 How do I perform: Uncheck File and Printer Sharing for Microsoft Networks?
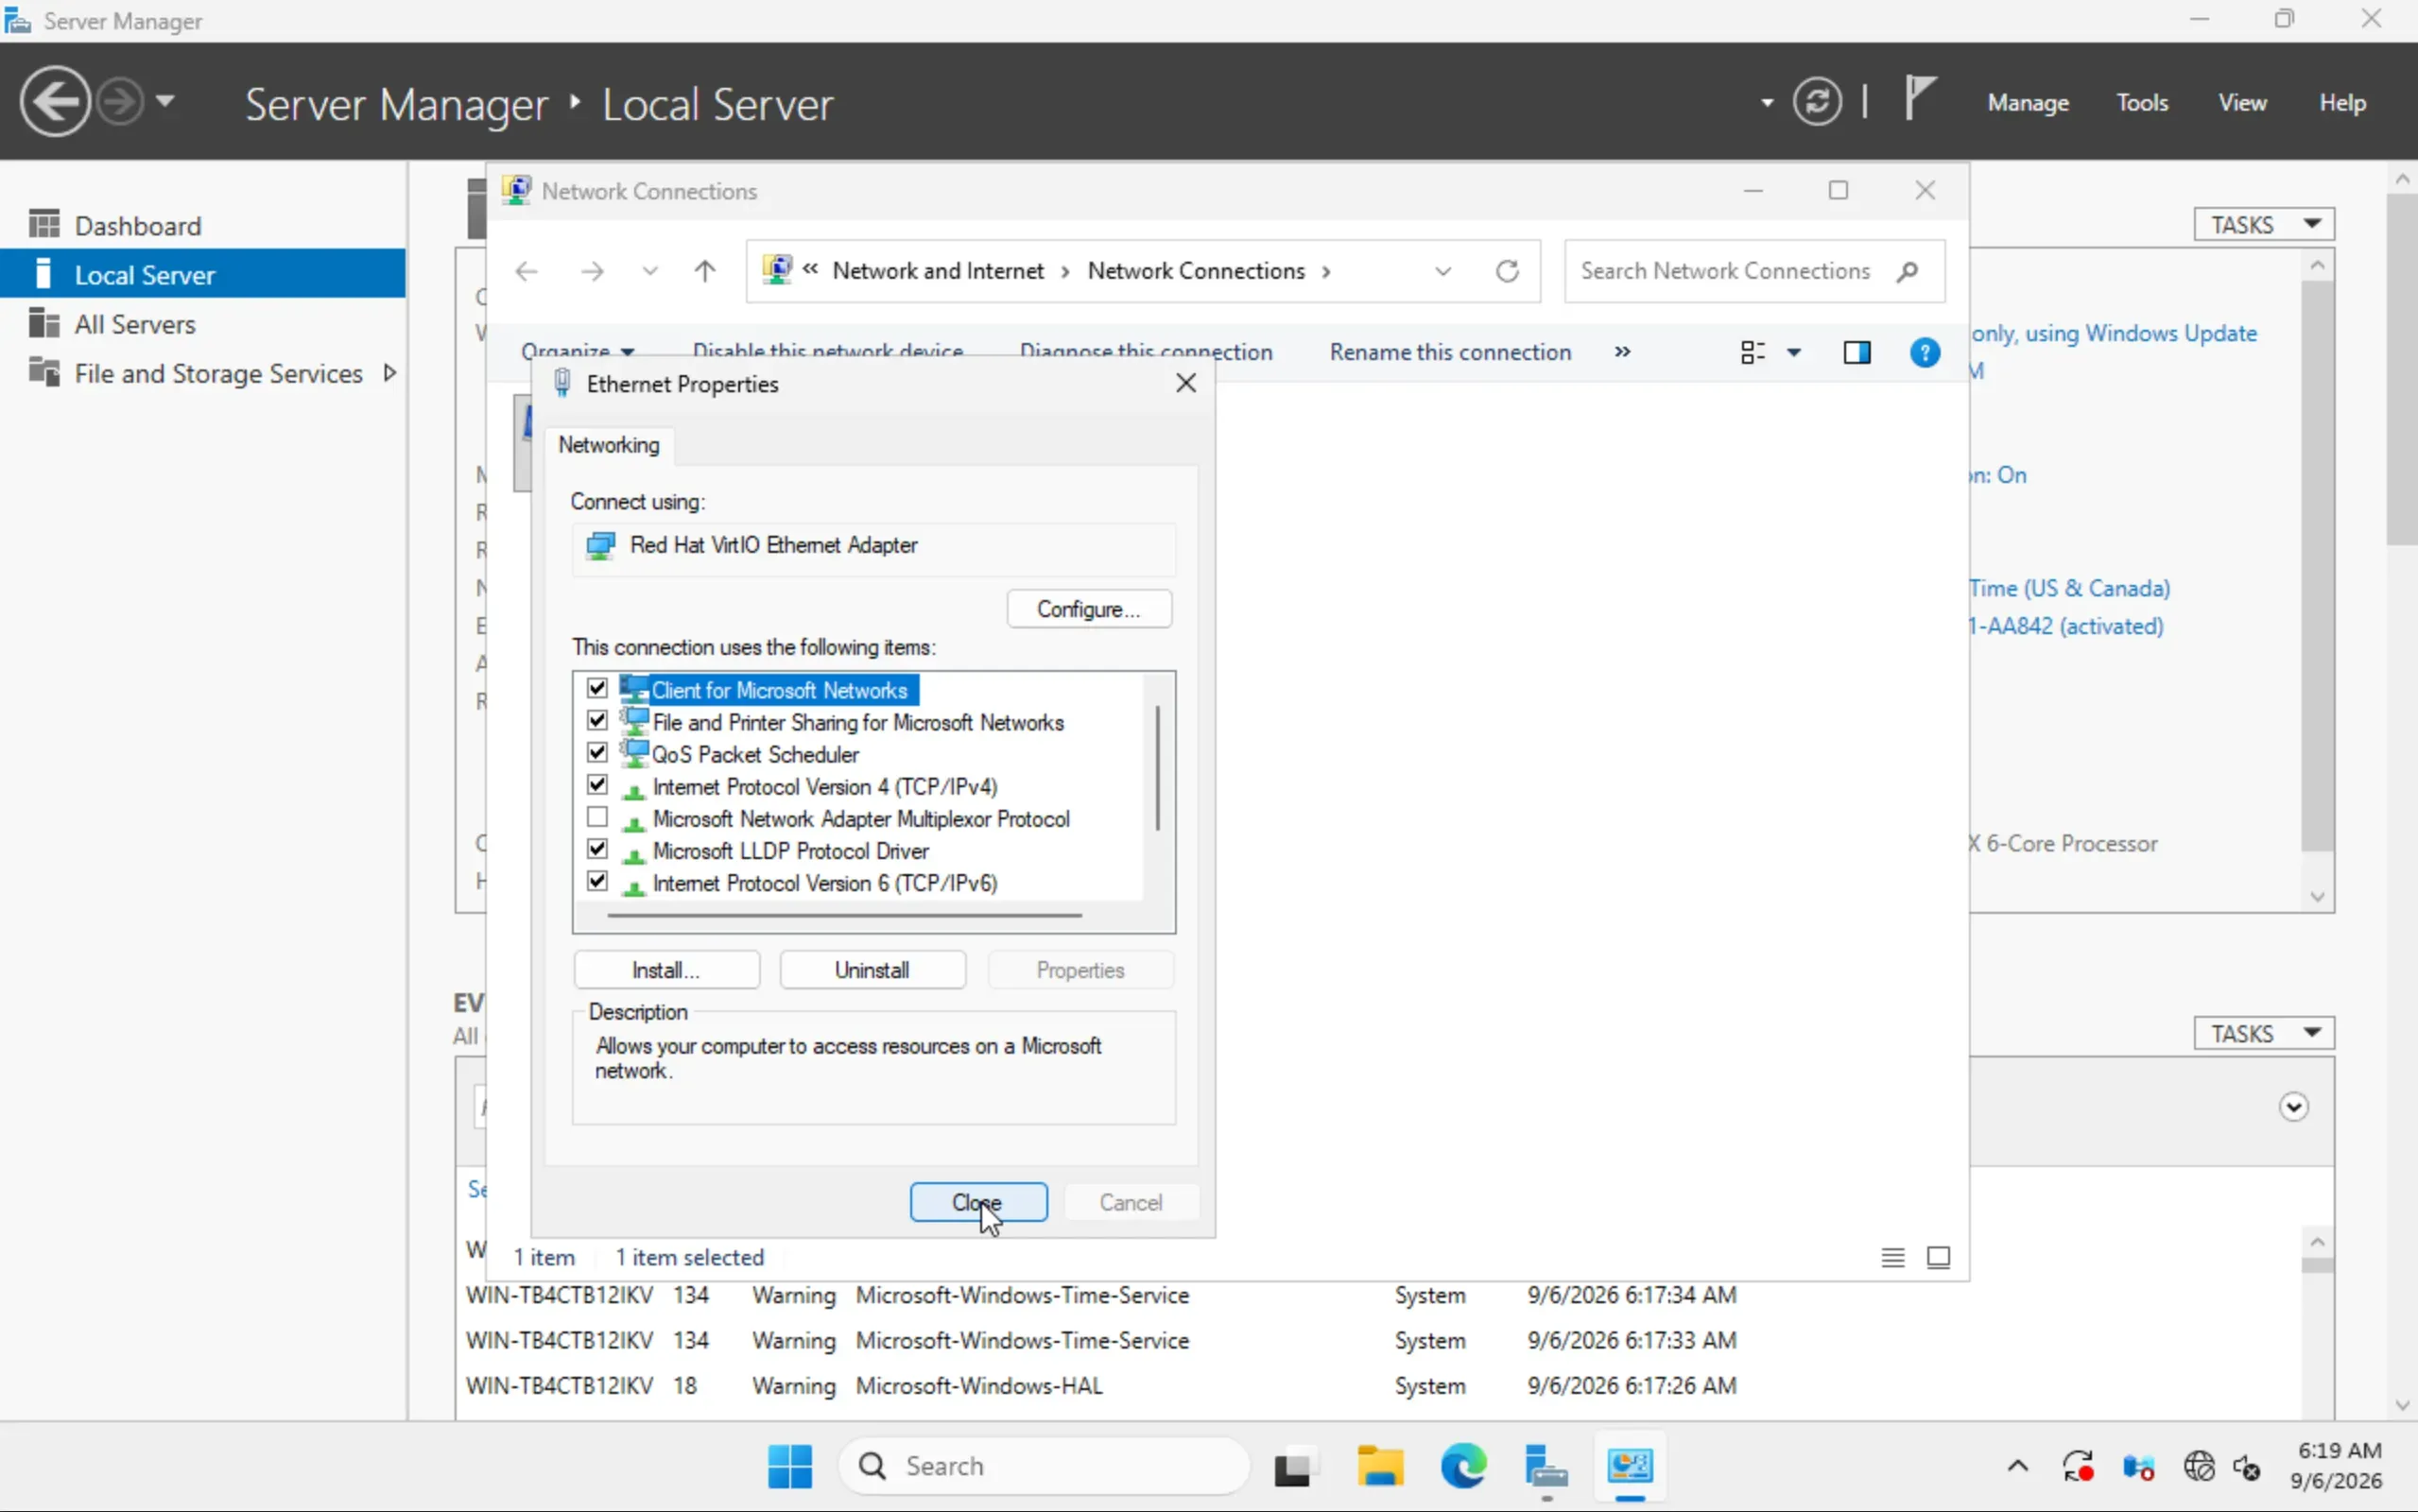597,720
